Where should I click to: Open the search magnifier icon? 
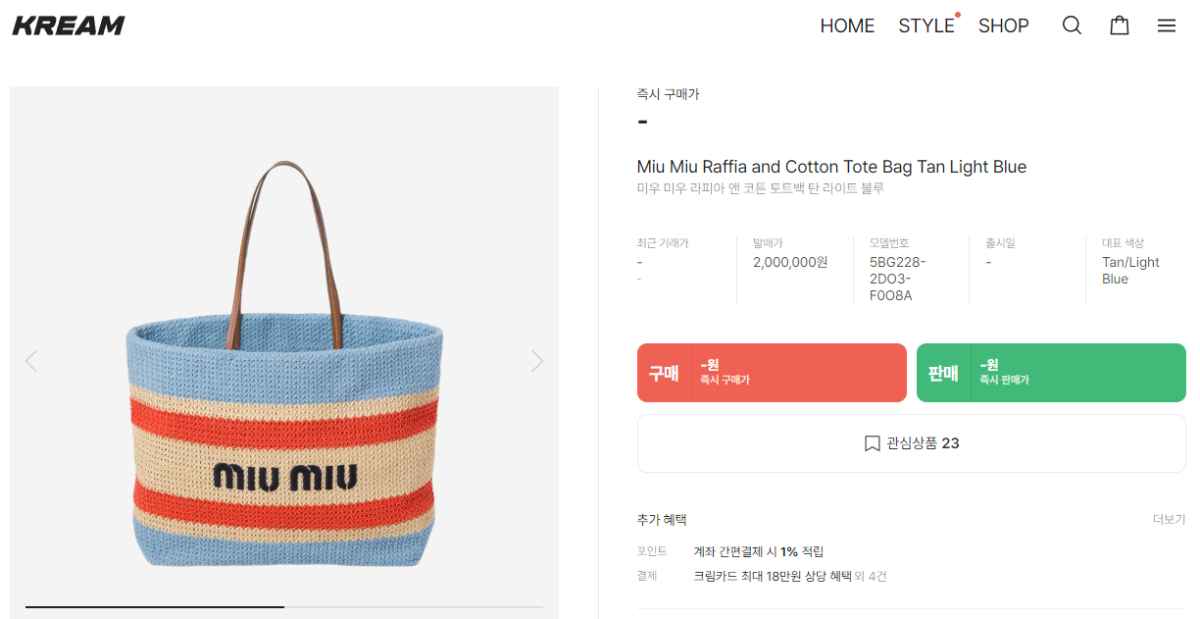1071,26
